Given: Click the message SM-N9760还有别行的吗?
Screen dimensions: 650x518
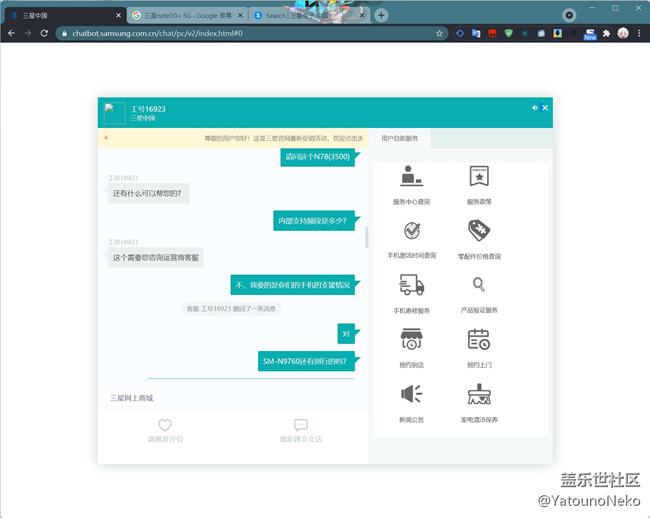Looking at the screenshot, I should tap(306, 361).
